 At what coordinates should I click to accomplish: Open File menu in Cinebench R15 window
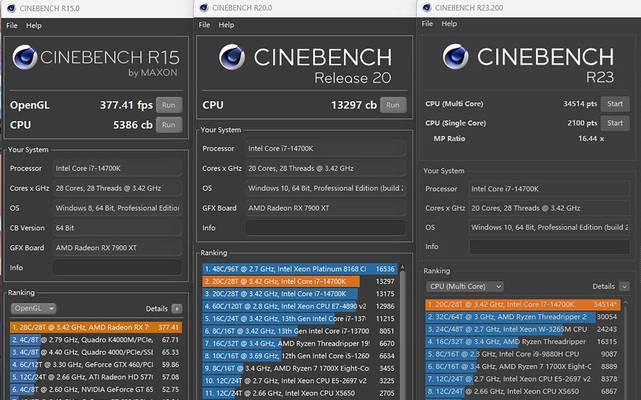coord(12,25)
